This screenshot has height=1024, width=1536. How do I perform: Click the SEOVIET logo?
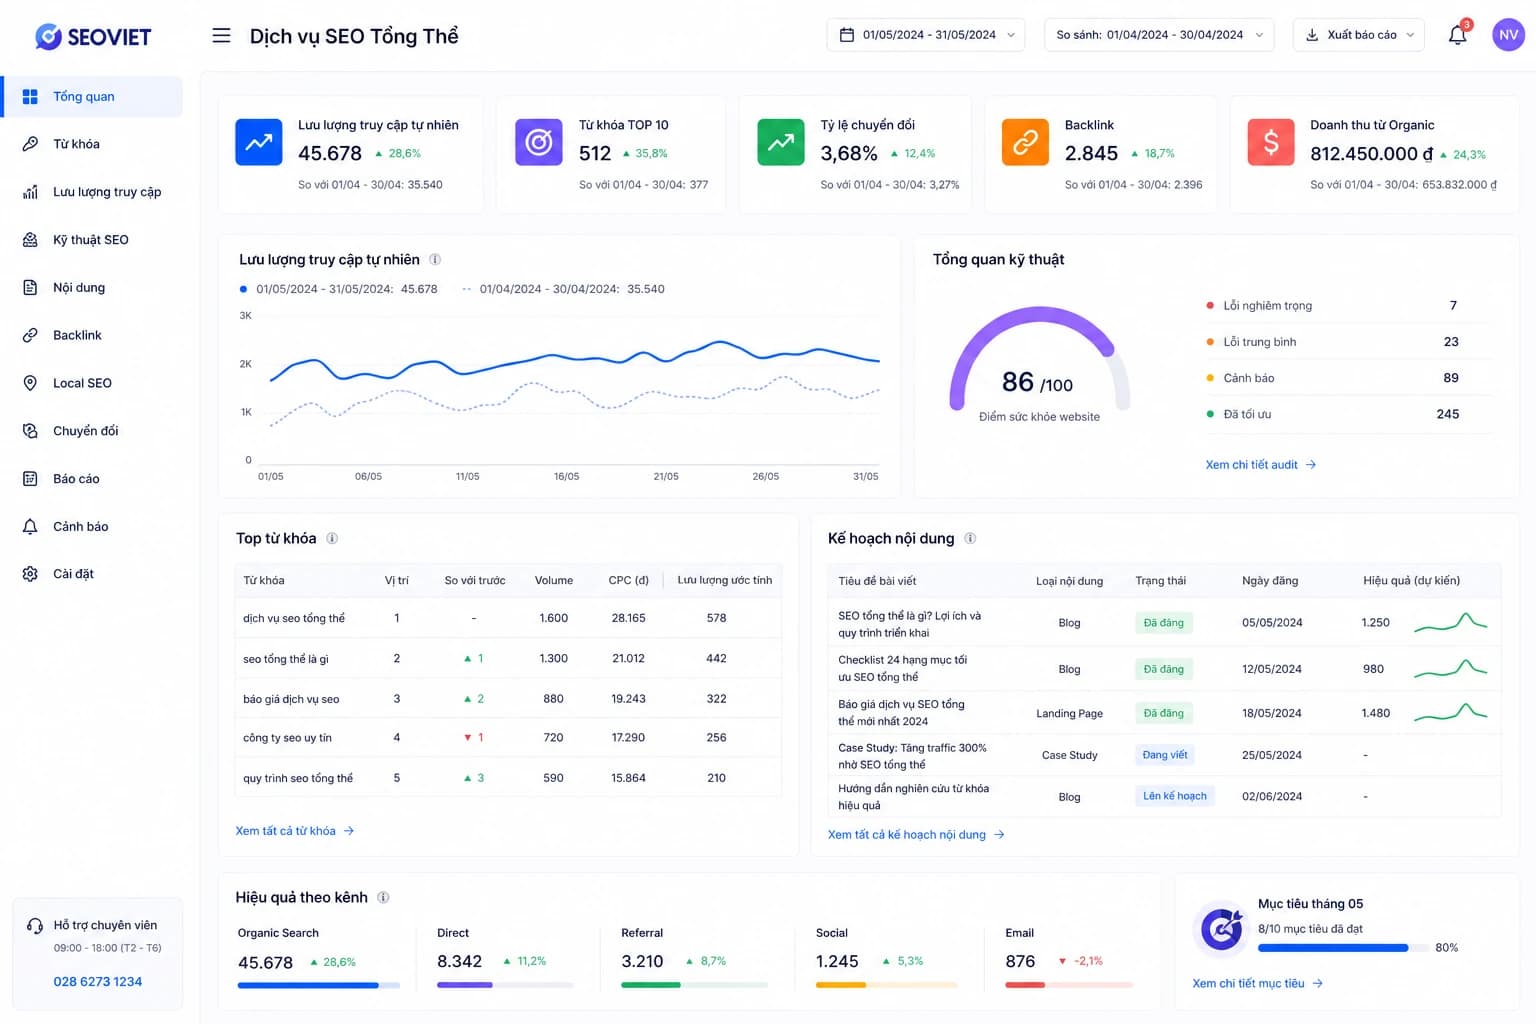pyautogui.click(x=93, y=37)
